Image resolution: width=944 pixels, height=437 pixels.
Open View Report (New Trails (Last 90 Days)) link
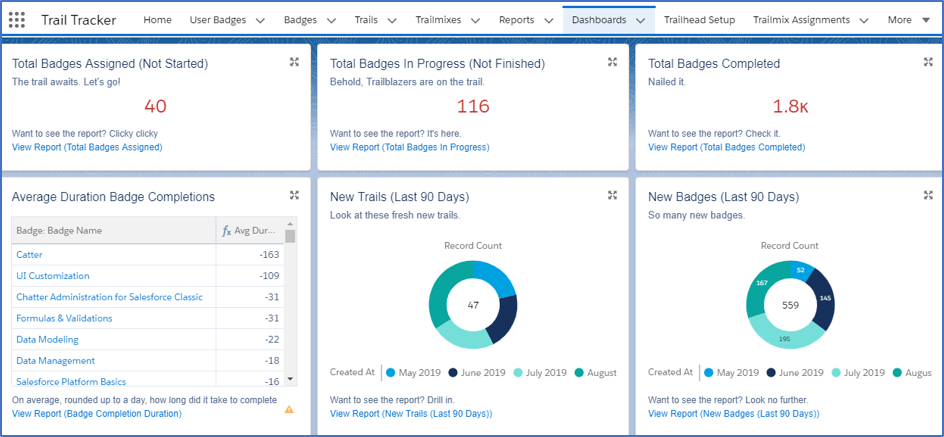coord(411,414)
